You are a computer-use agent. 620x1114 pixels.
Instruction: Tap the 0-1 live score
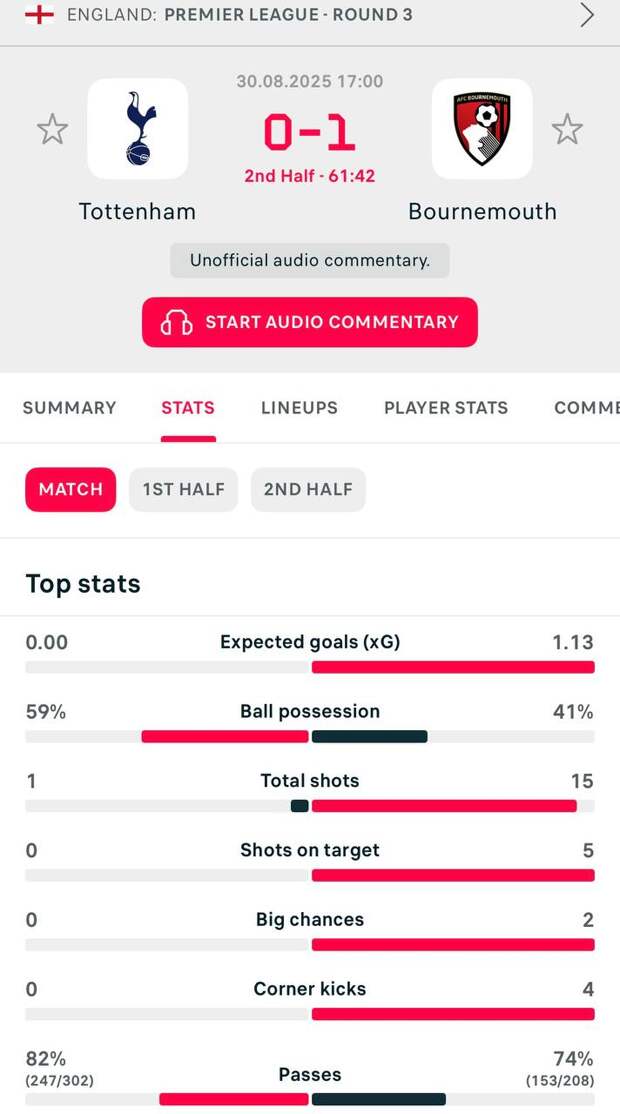click(x=310, y=133)
